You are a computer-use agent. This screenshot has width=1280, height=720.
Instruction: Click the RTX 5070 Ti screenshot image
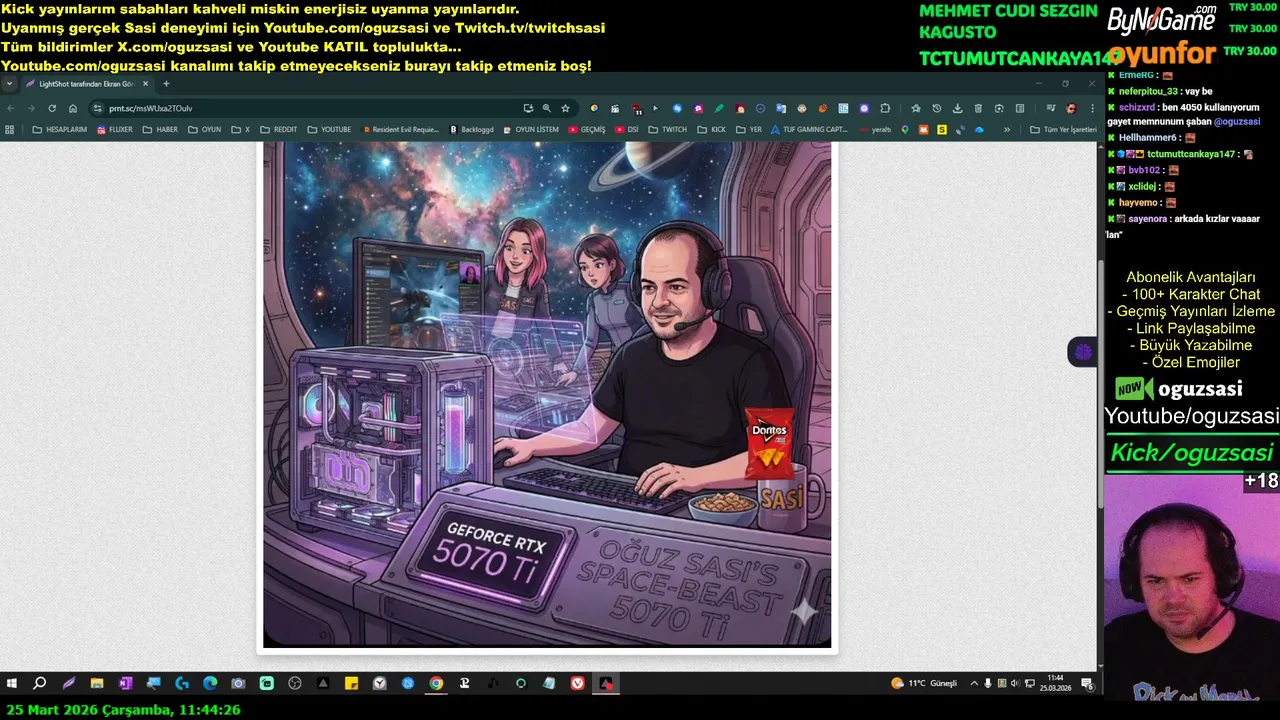coord(547,394)
